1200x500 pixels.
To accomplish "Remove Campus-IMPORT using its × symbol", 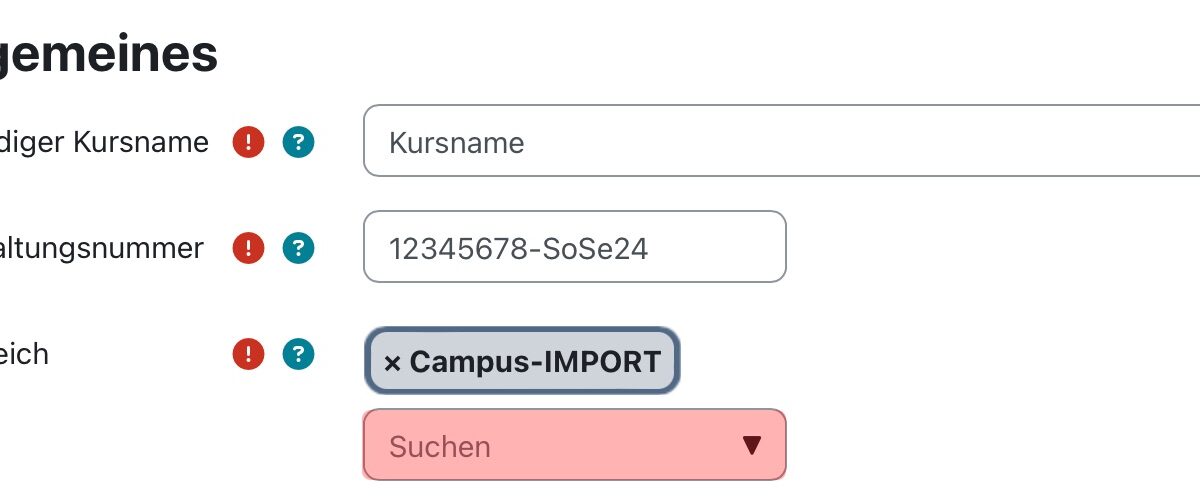I will coord(392,362).
